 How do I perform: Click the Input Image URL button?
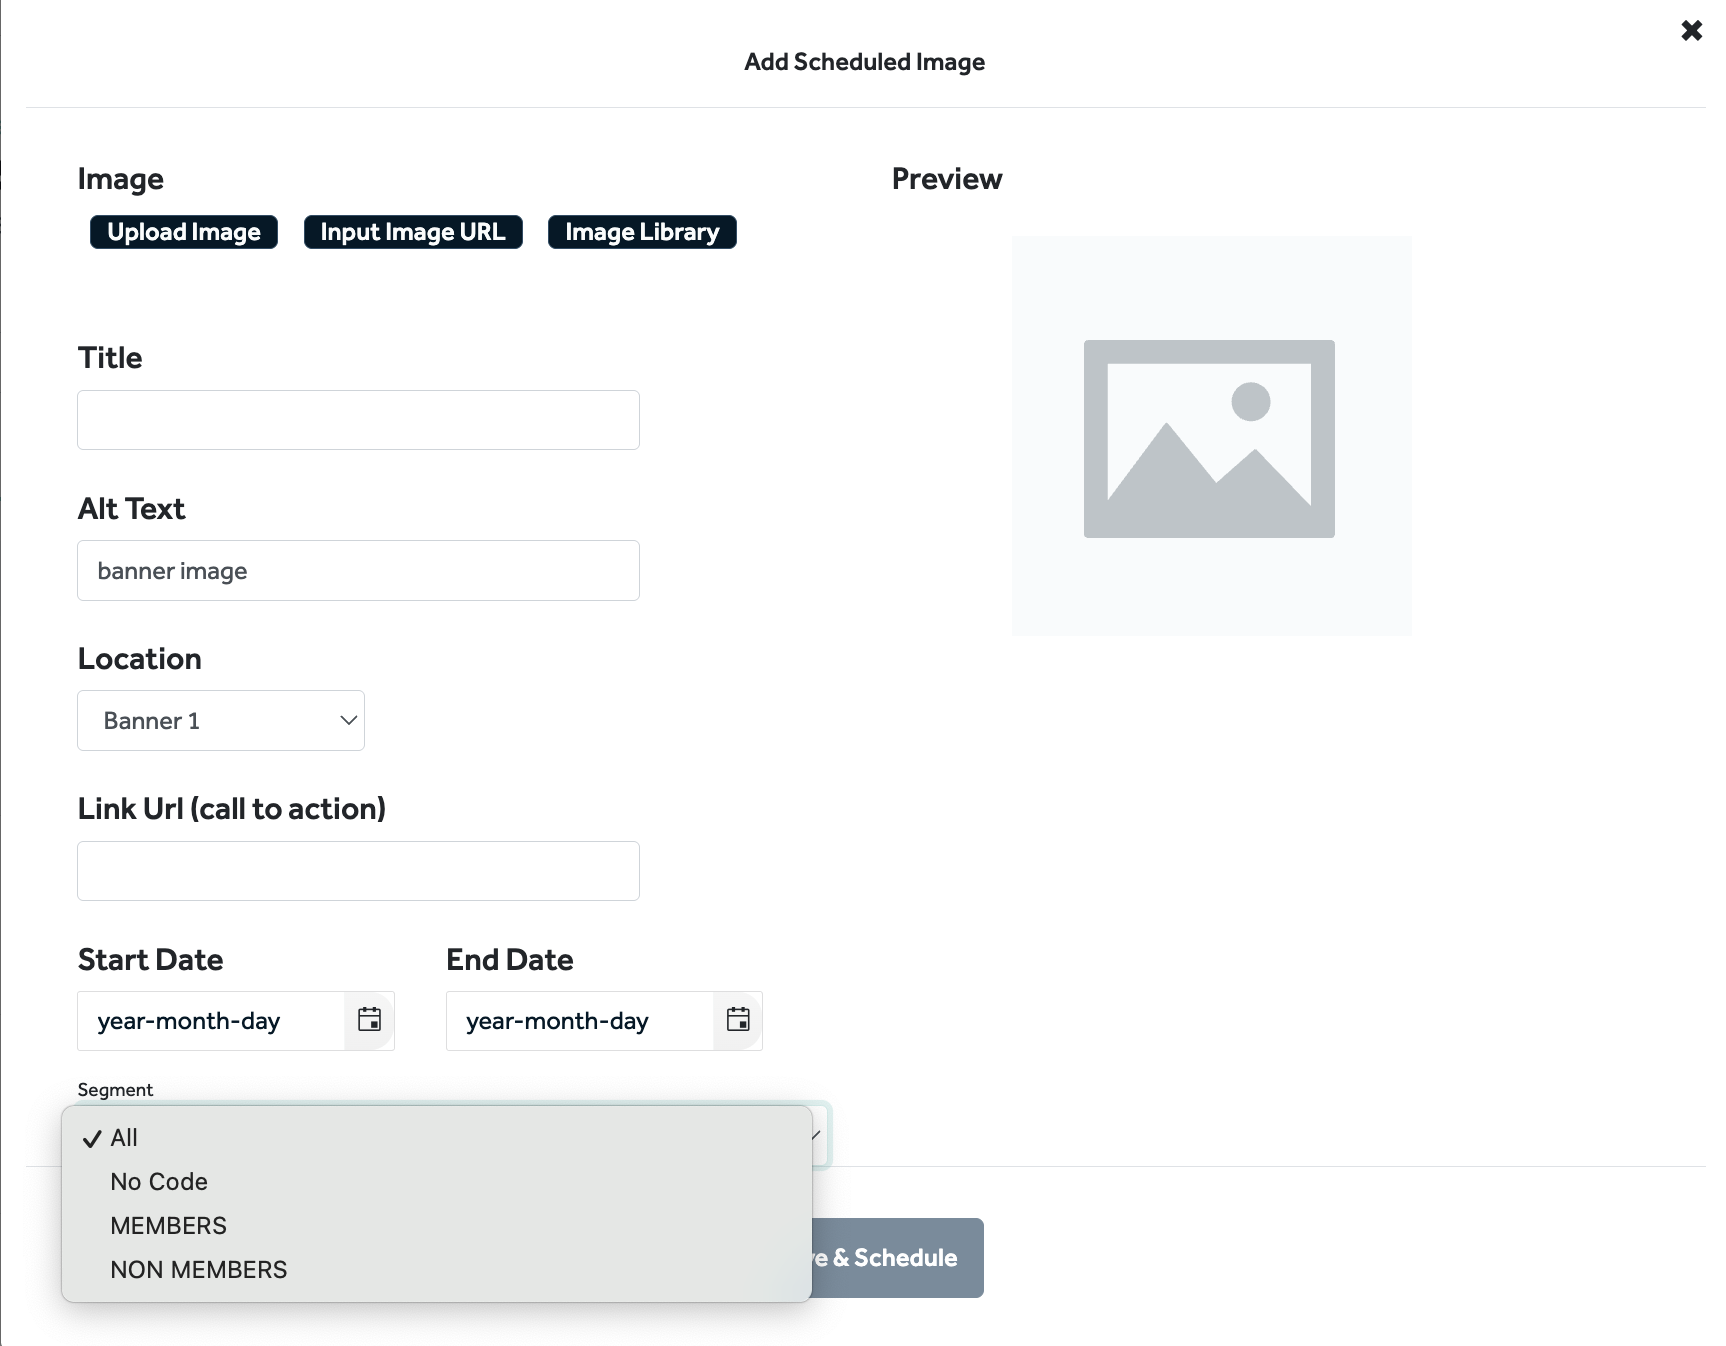pos(413,232)
